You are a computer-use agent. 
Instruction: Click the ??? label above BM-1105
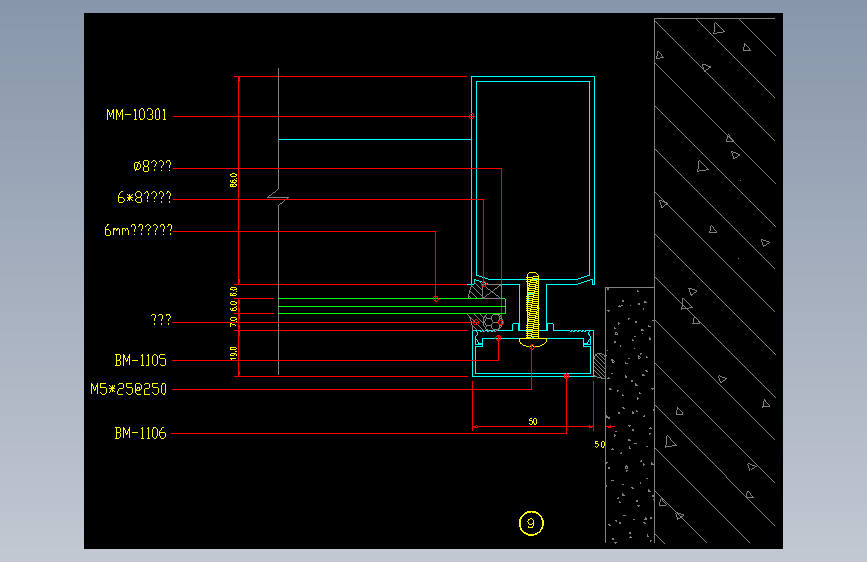(161, 320)
